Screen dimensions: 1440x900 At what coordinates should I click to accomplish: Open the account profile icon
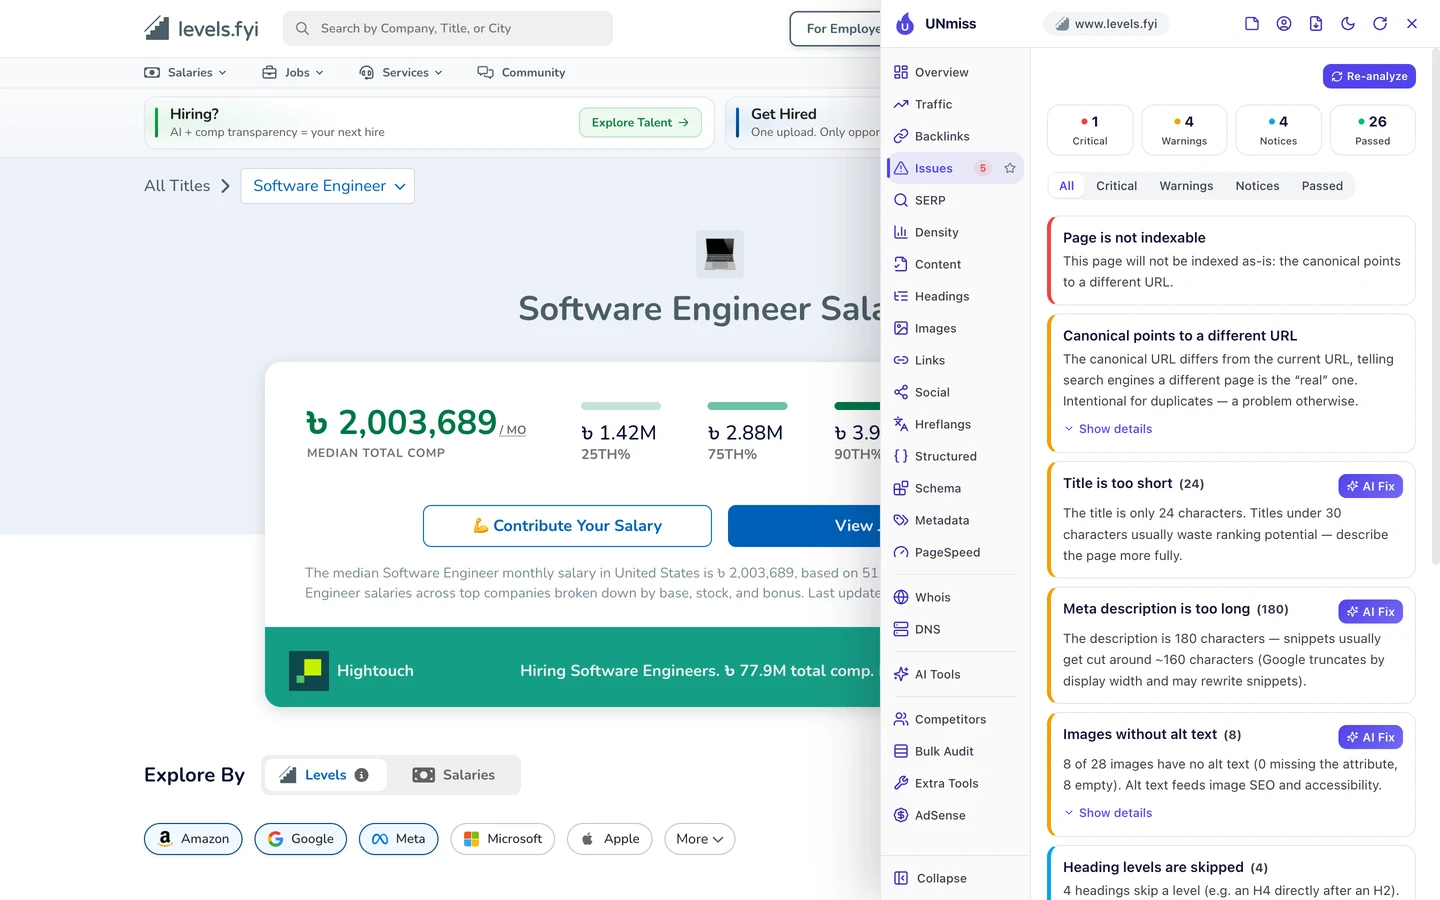point(1284,24)
